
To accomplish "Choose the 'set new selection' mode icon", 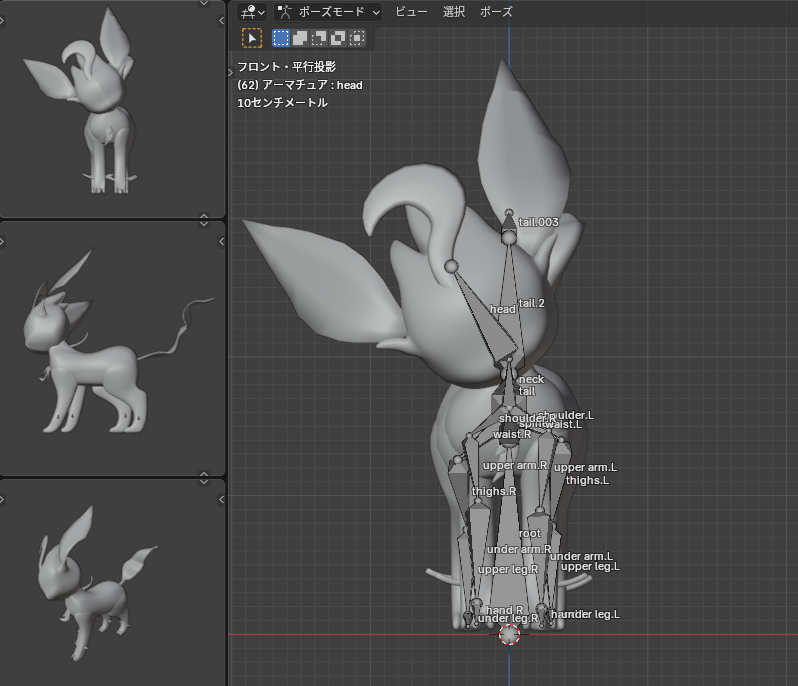I will point(281,38).
